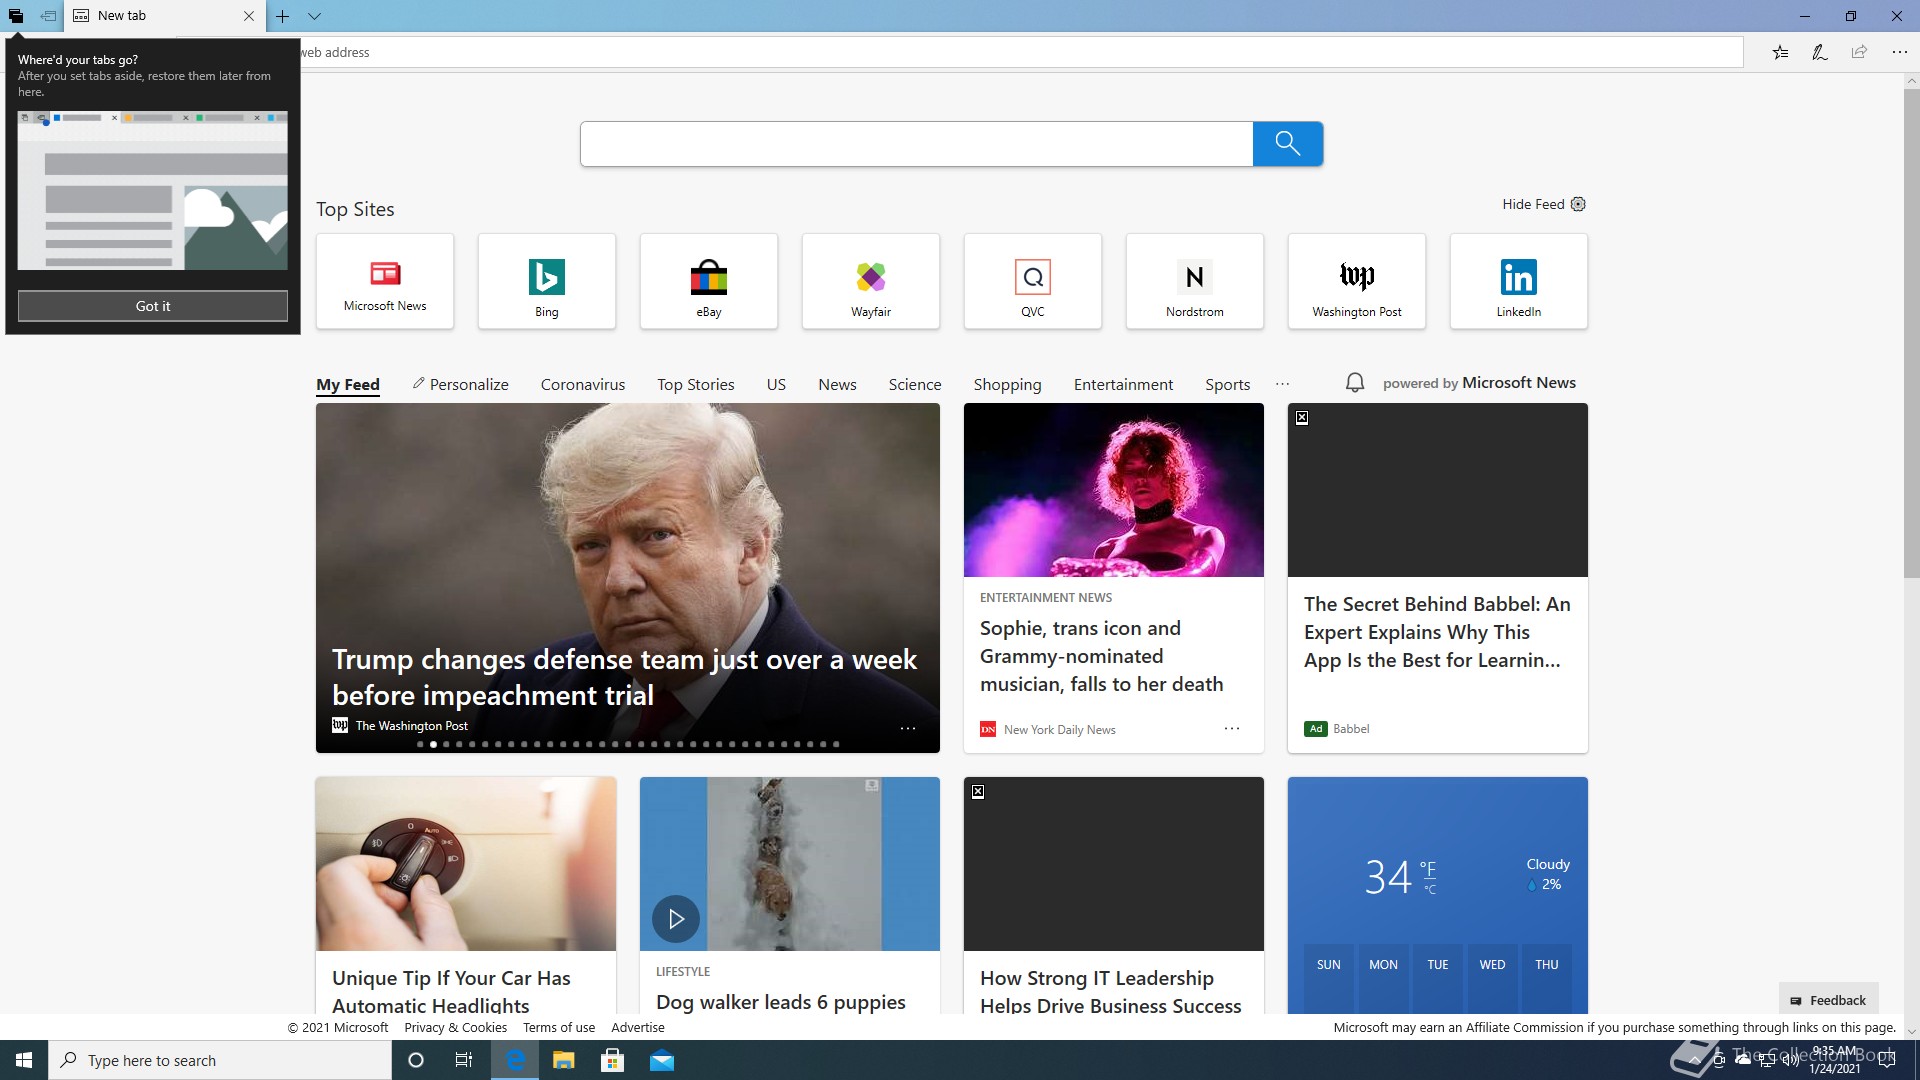Open Microsoft Store from the taskbar
The image size is (1920, 1080).
613,1060
